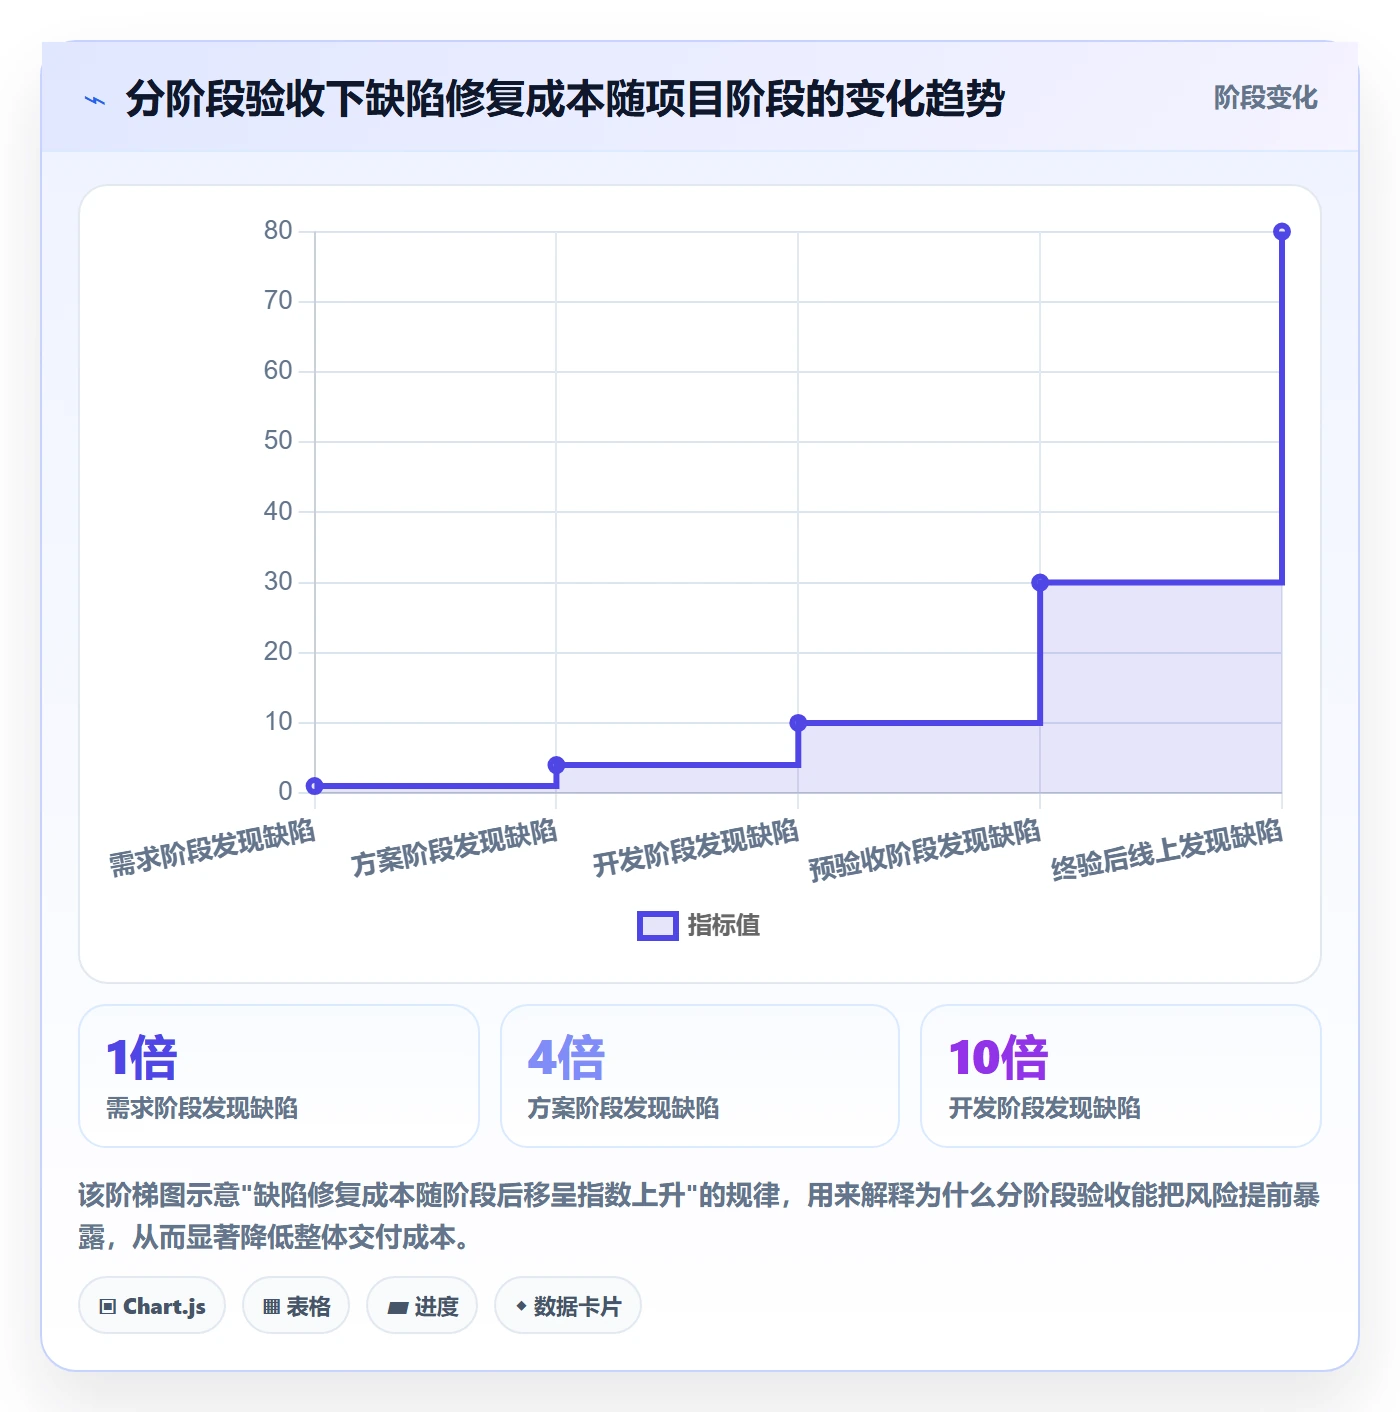Click the y-axis label 10
1400x1412 pixels.
[x=278, y=722]
